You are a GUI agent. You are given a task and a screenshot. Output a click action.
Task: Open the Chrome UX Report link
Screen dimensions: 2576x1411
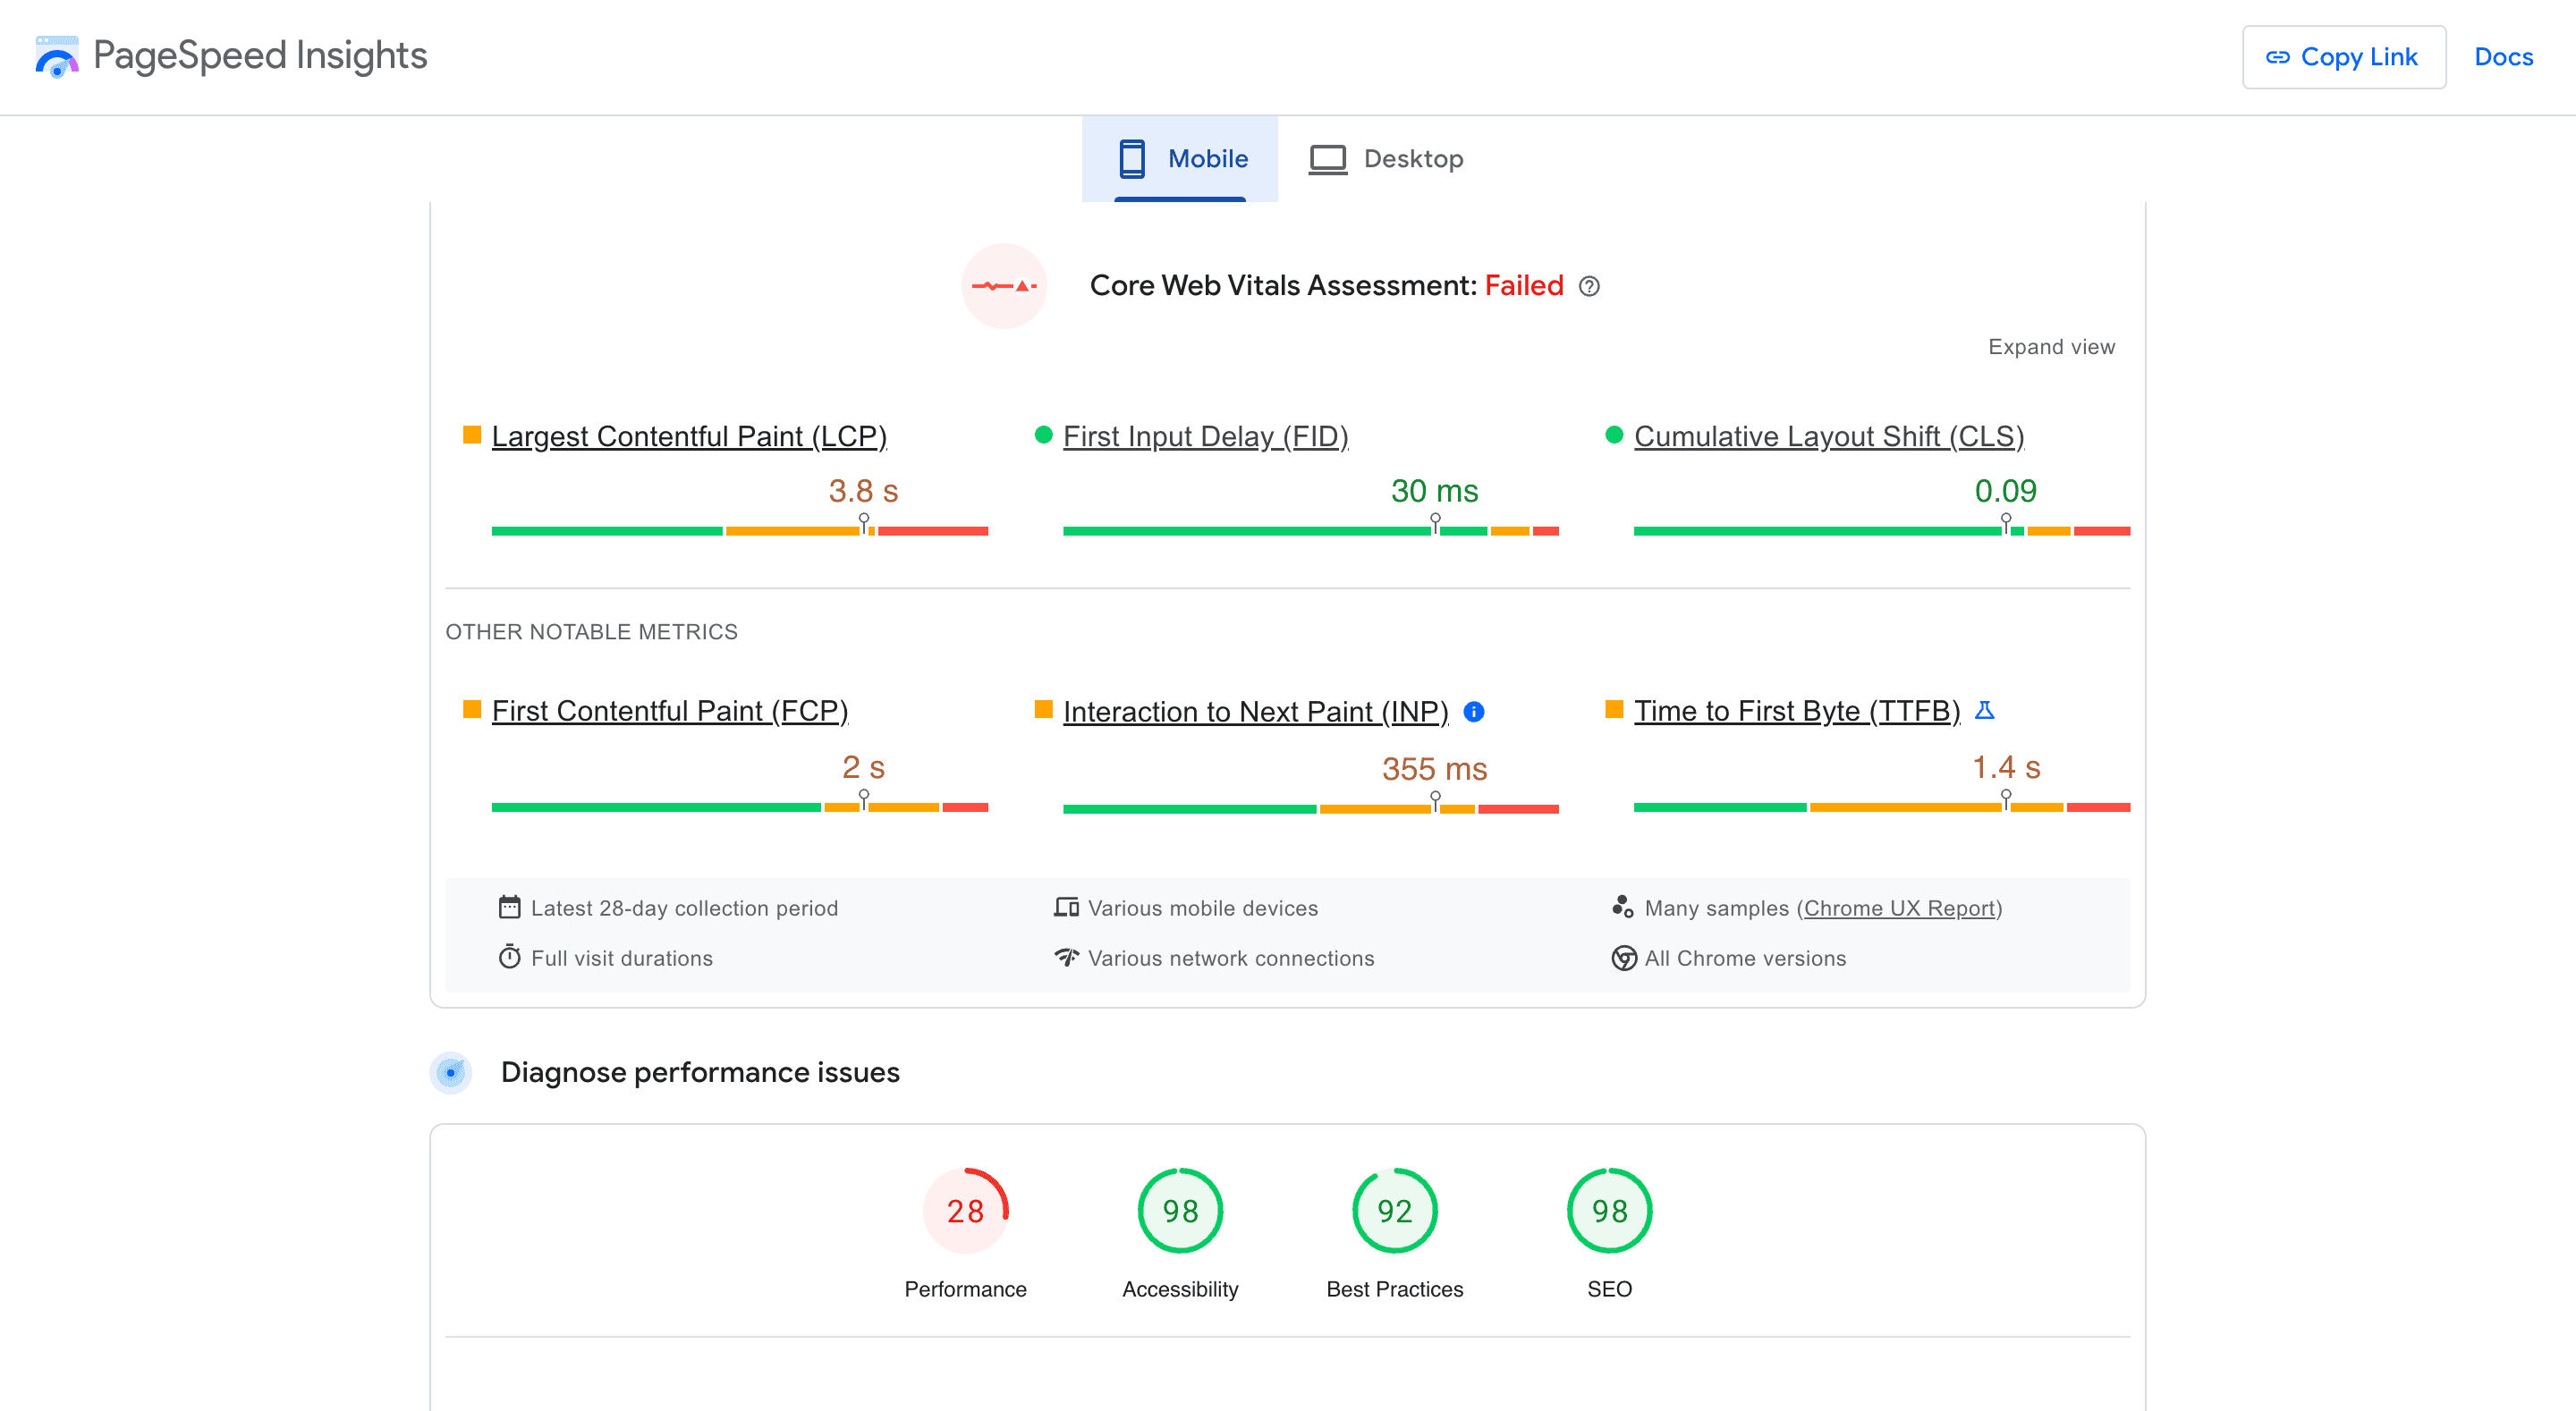tap(1900, 908)
